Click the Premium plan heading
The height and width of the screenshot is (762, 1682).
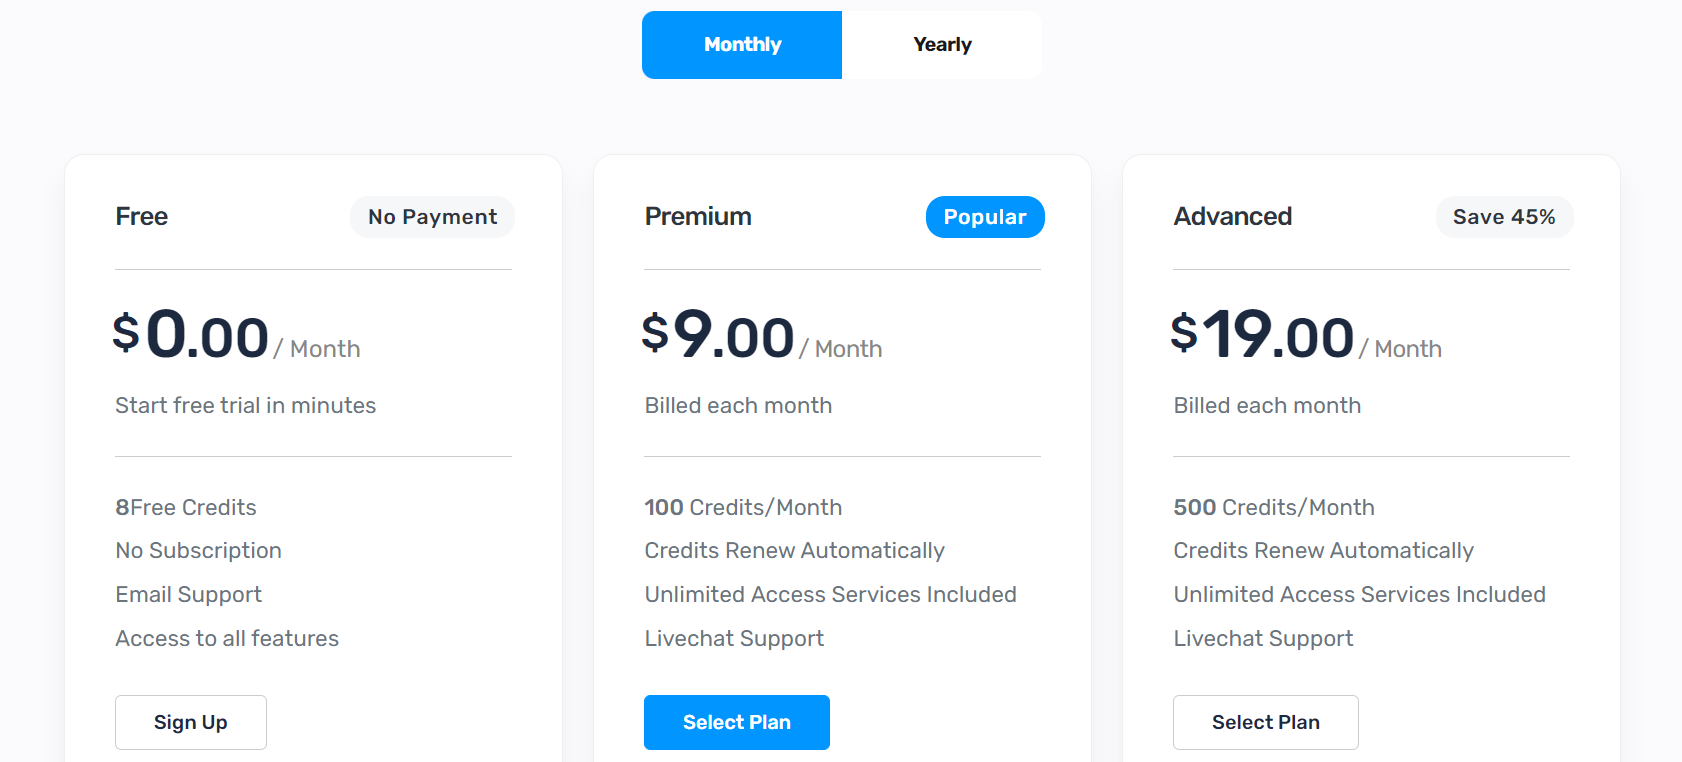698,216
